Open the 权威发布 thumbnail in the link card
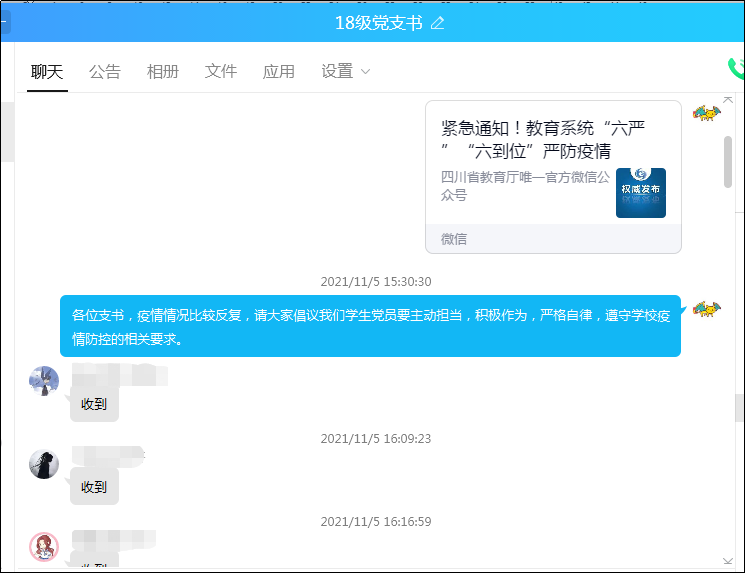Screen dimensions: 746x574 (x=640, y=193)
